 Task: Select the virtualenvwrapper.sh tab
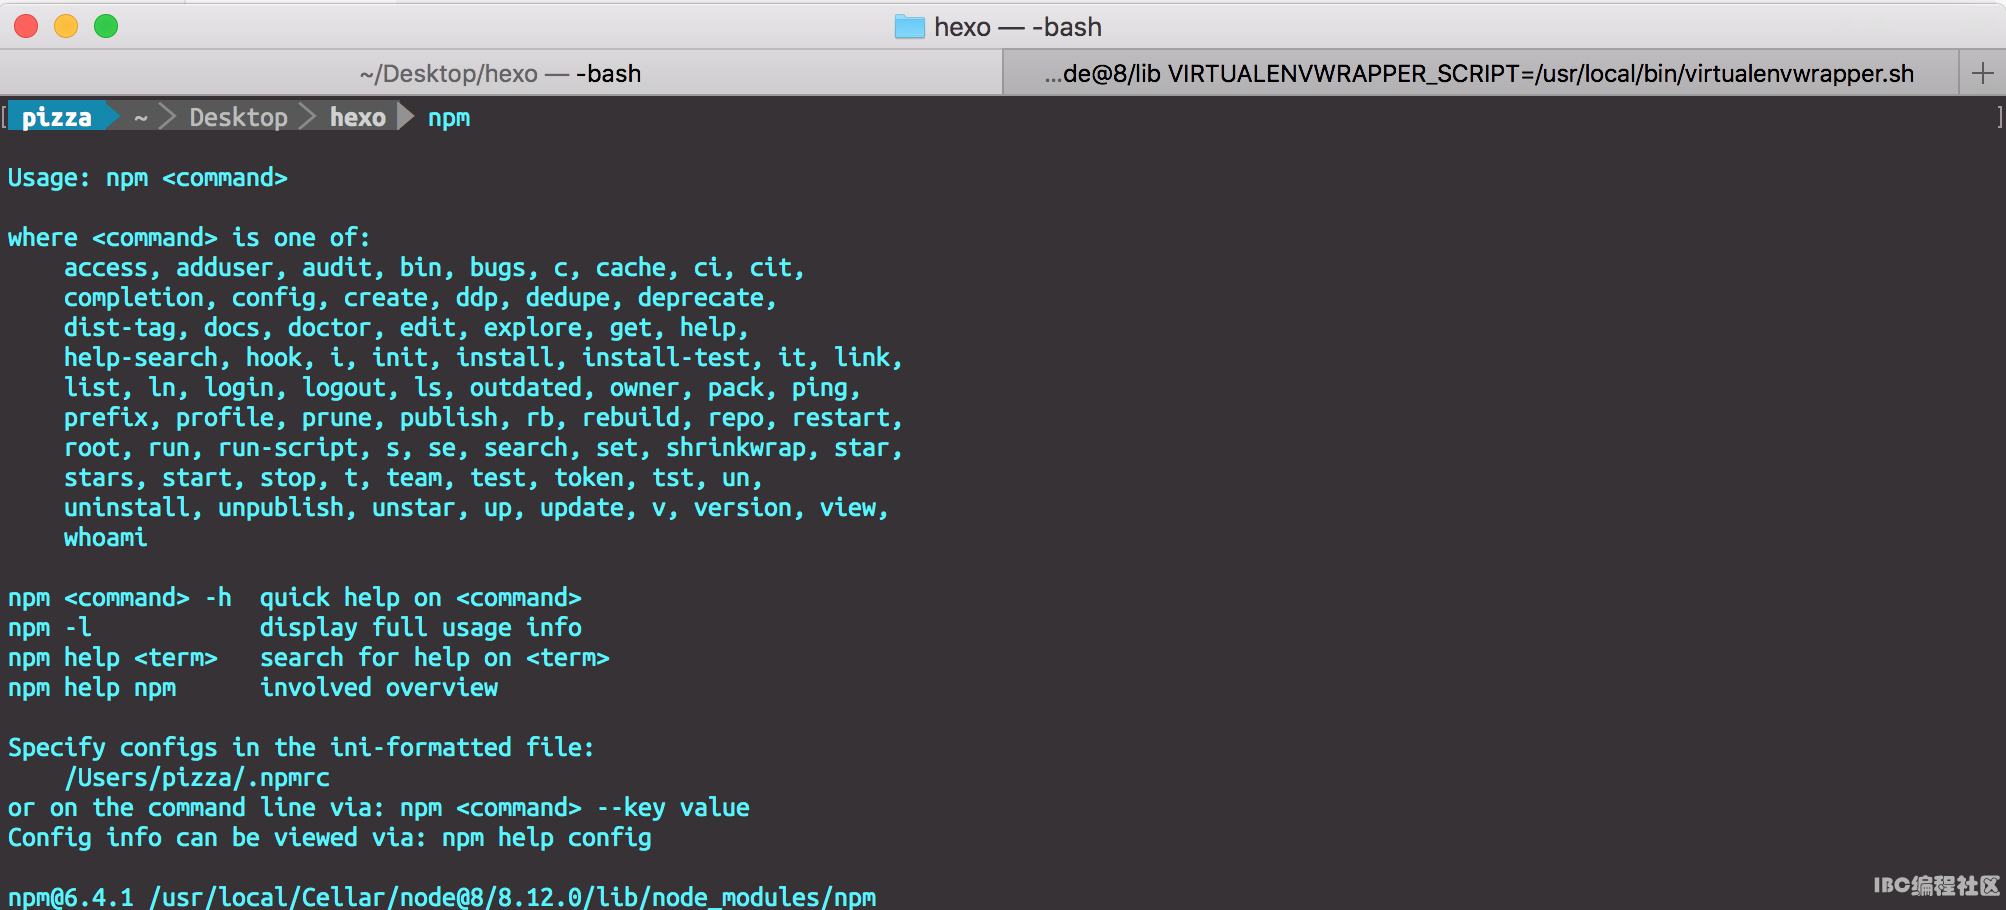click(1478, 74)
